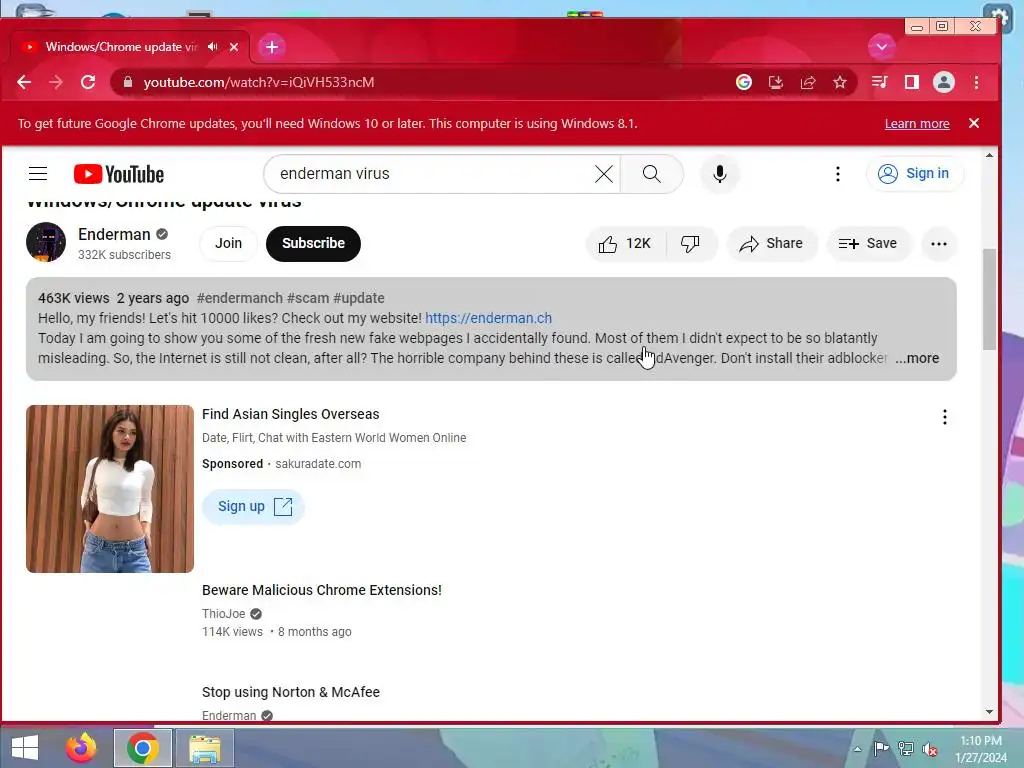Screen dimensions: 1024x768
Task: Clear the search query with X
Action: point(604,174)
